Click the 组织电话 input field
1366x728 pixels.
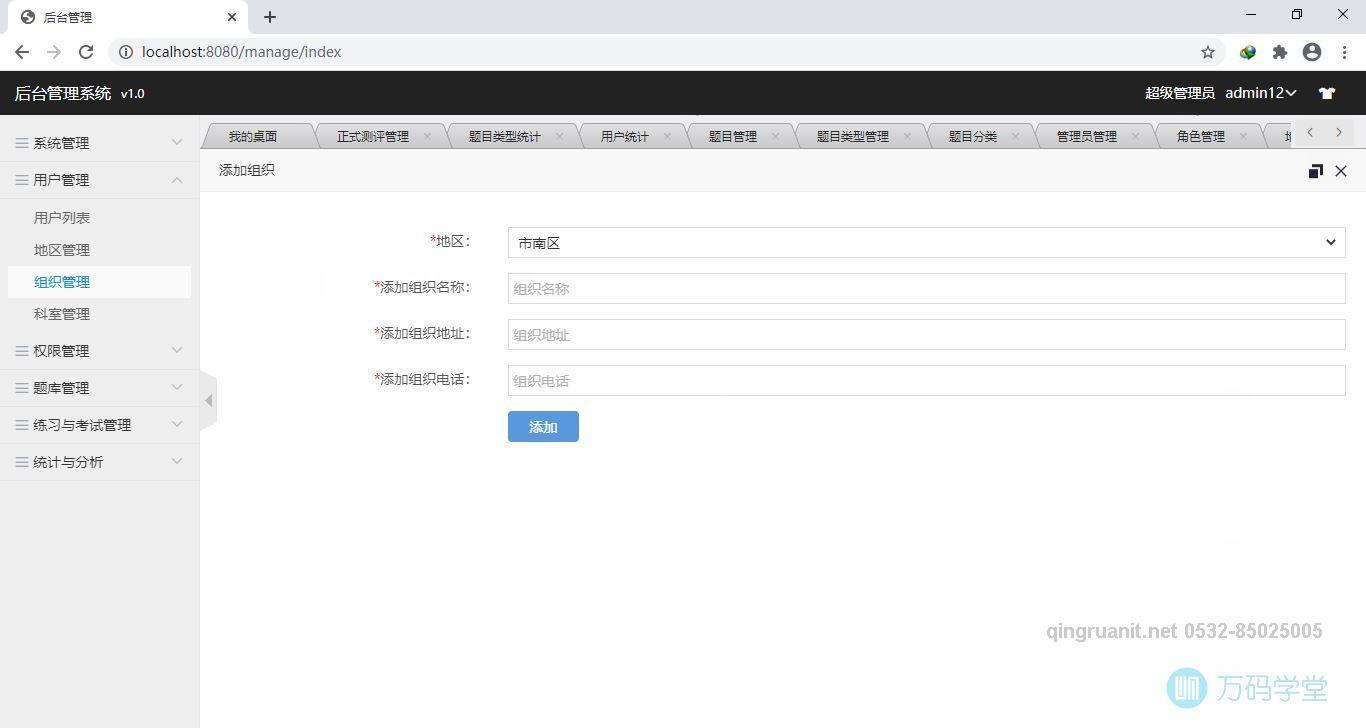(x=925, y=380)
